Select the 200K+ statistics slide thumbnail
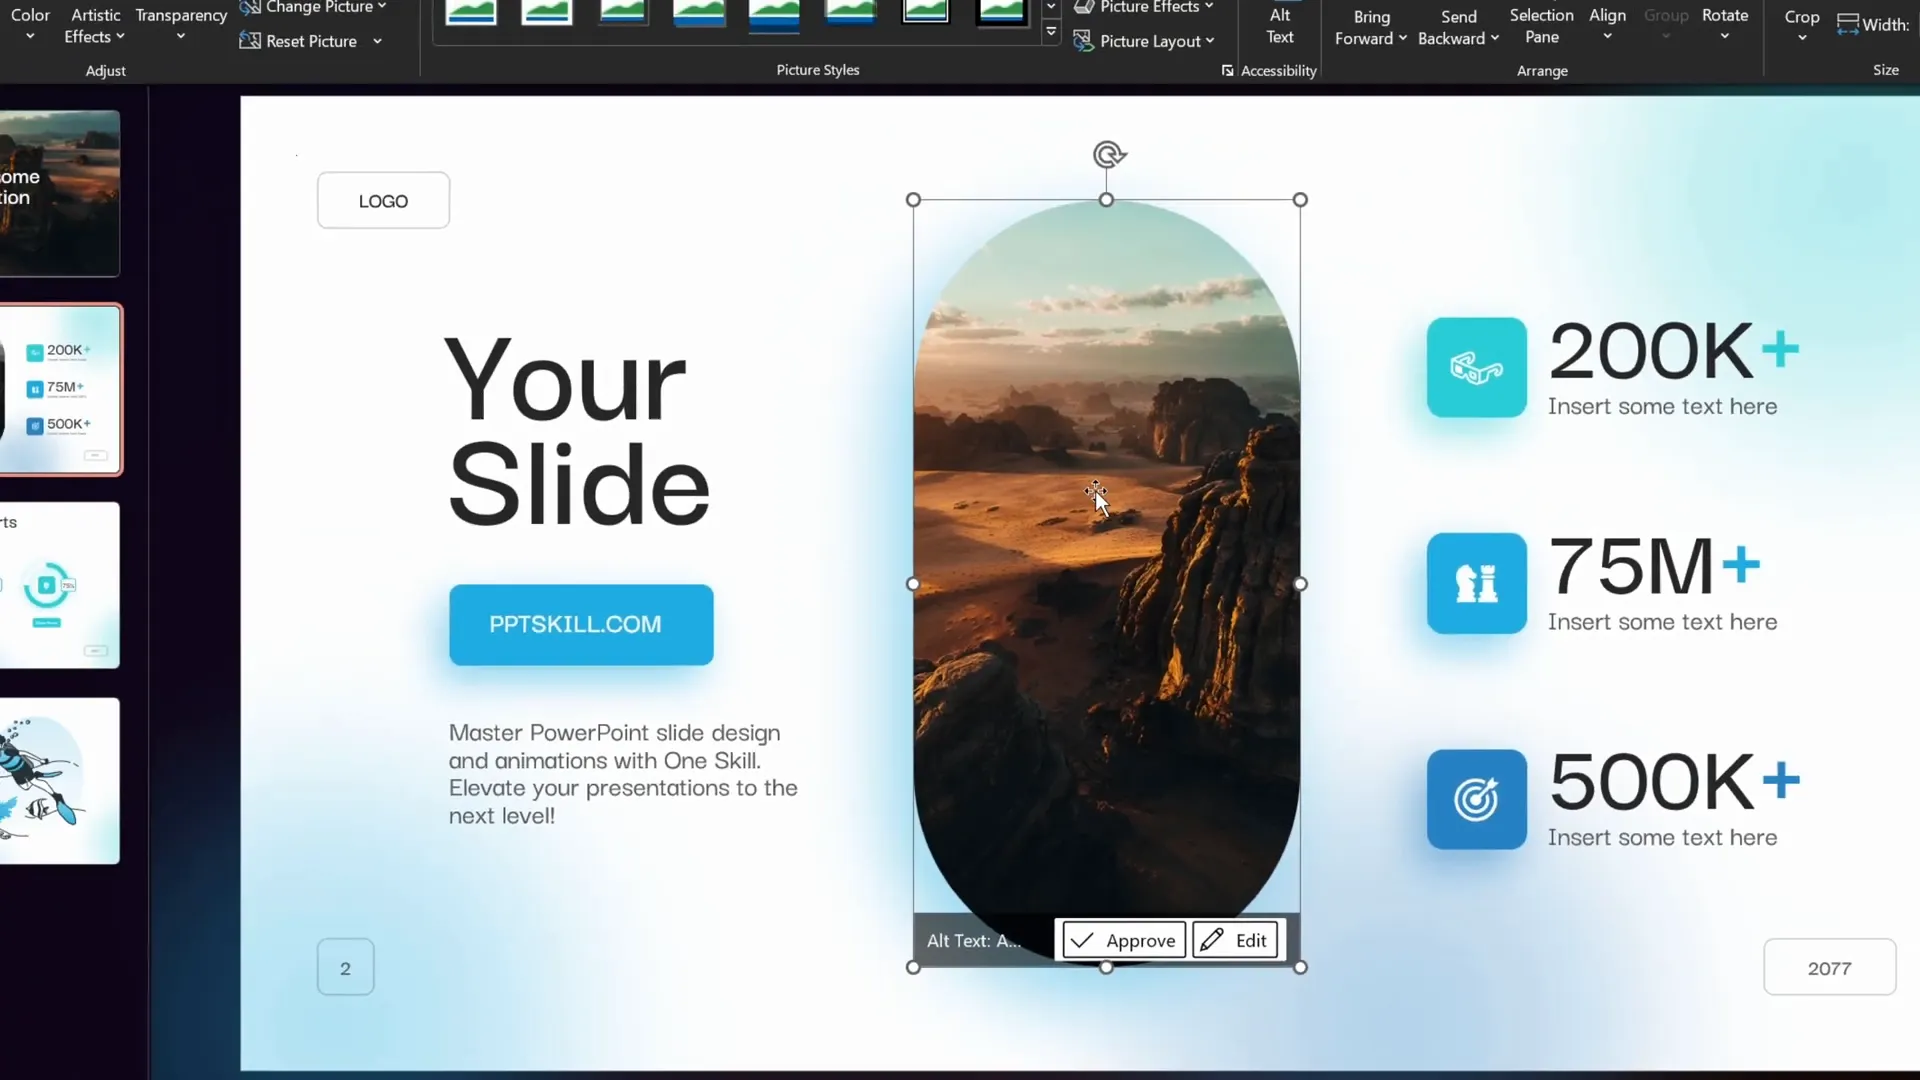1920x1080 pixels. pos(61,389)
